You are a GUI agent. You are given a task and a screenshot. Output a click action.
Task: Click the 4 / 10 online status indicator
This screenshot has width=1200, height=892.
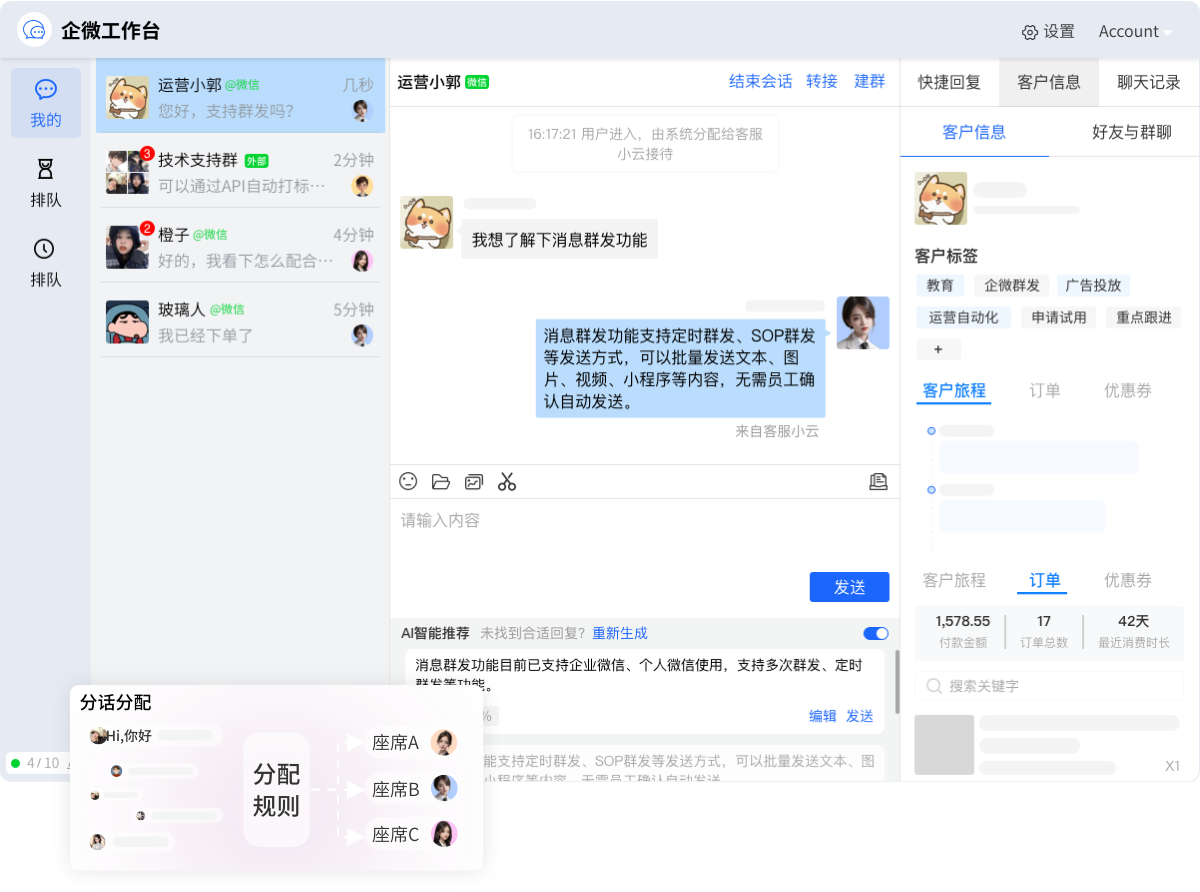point(38,763)
